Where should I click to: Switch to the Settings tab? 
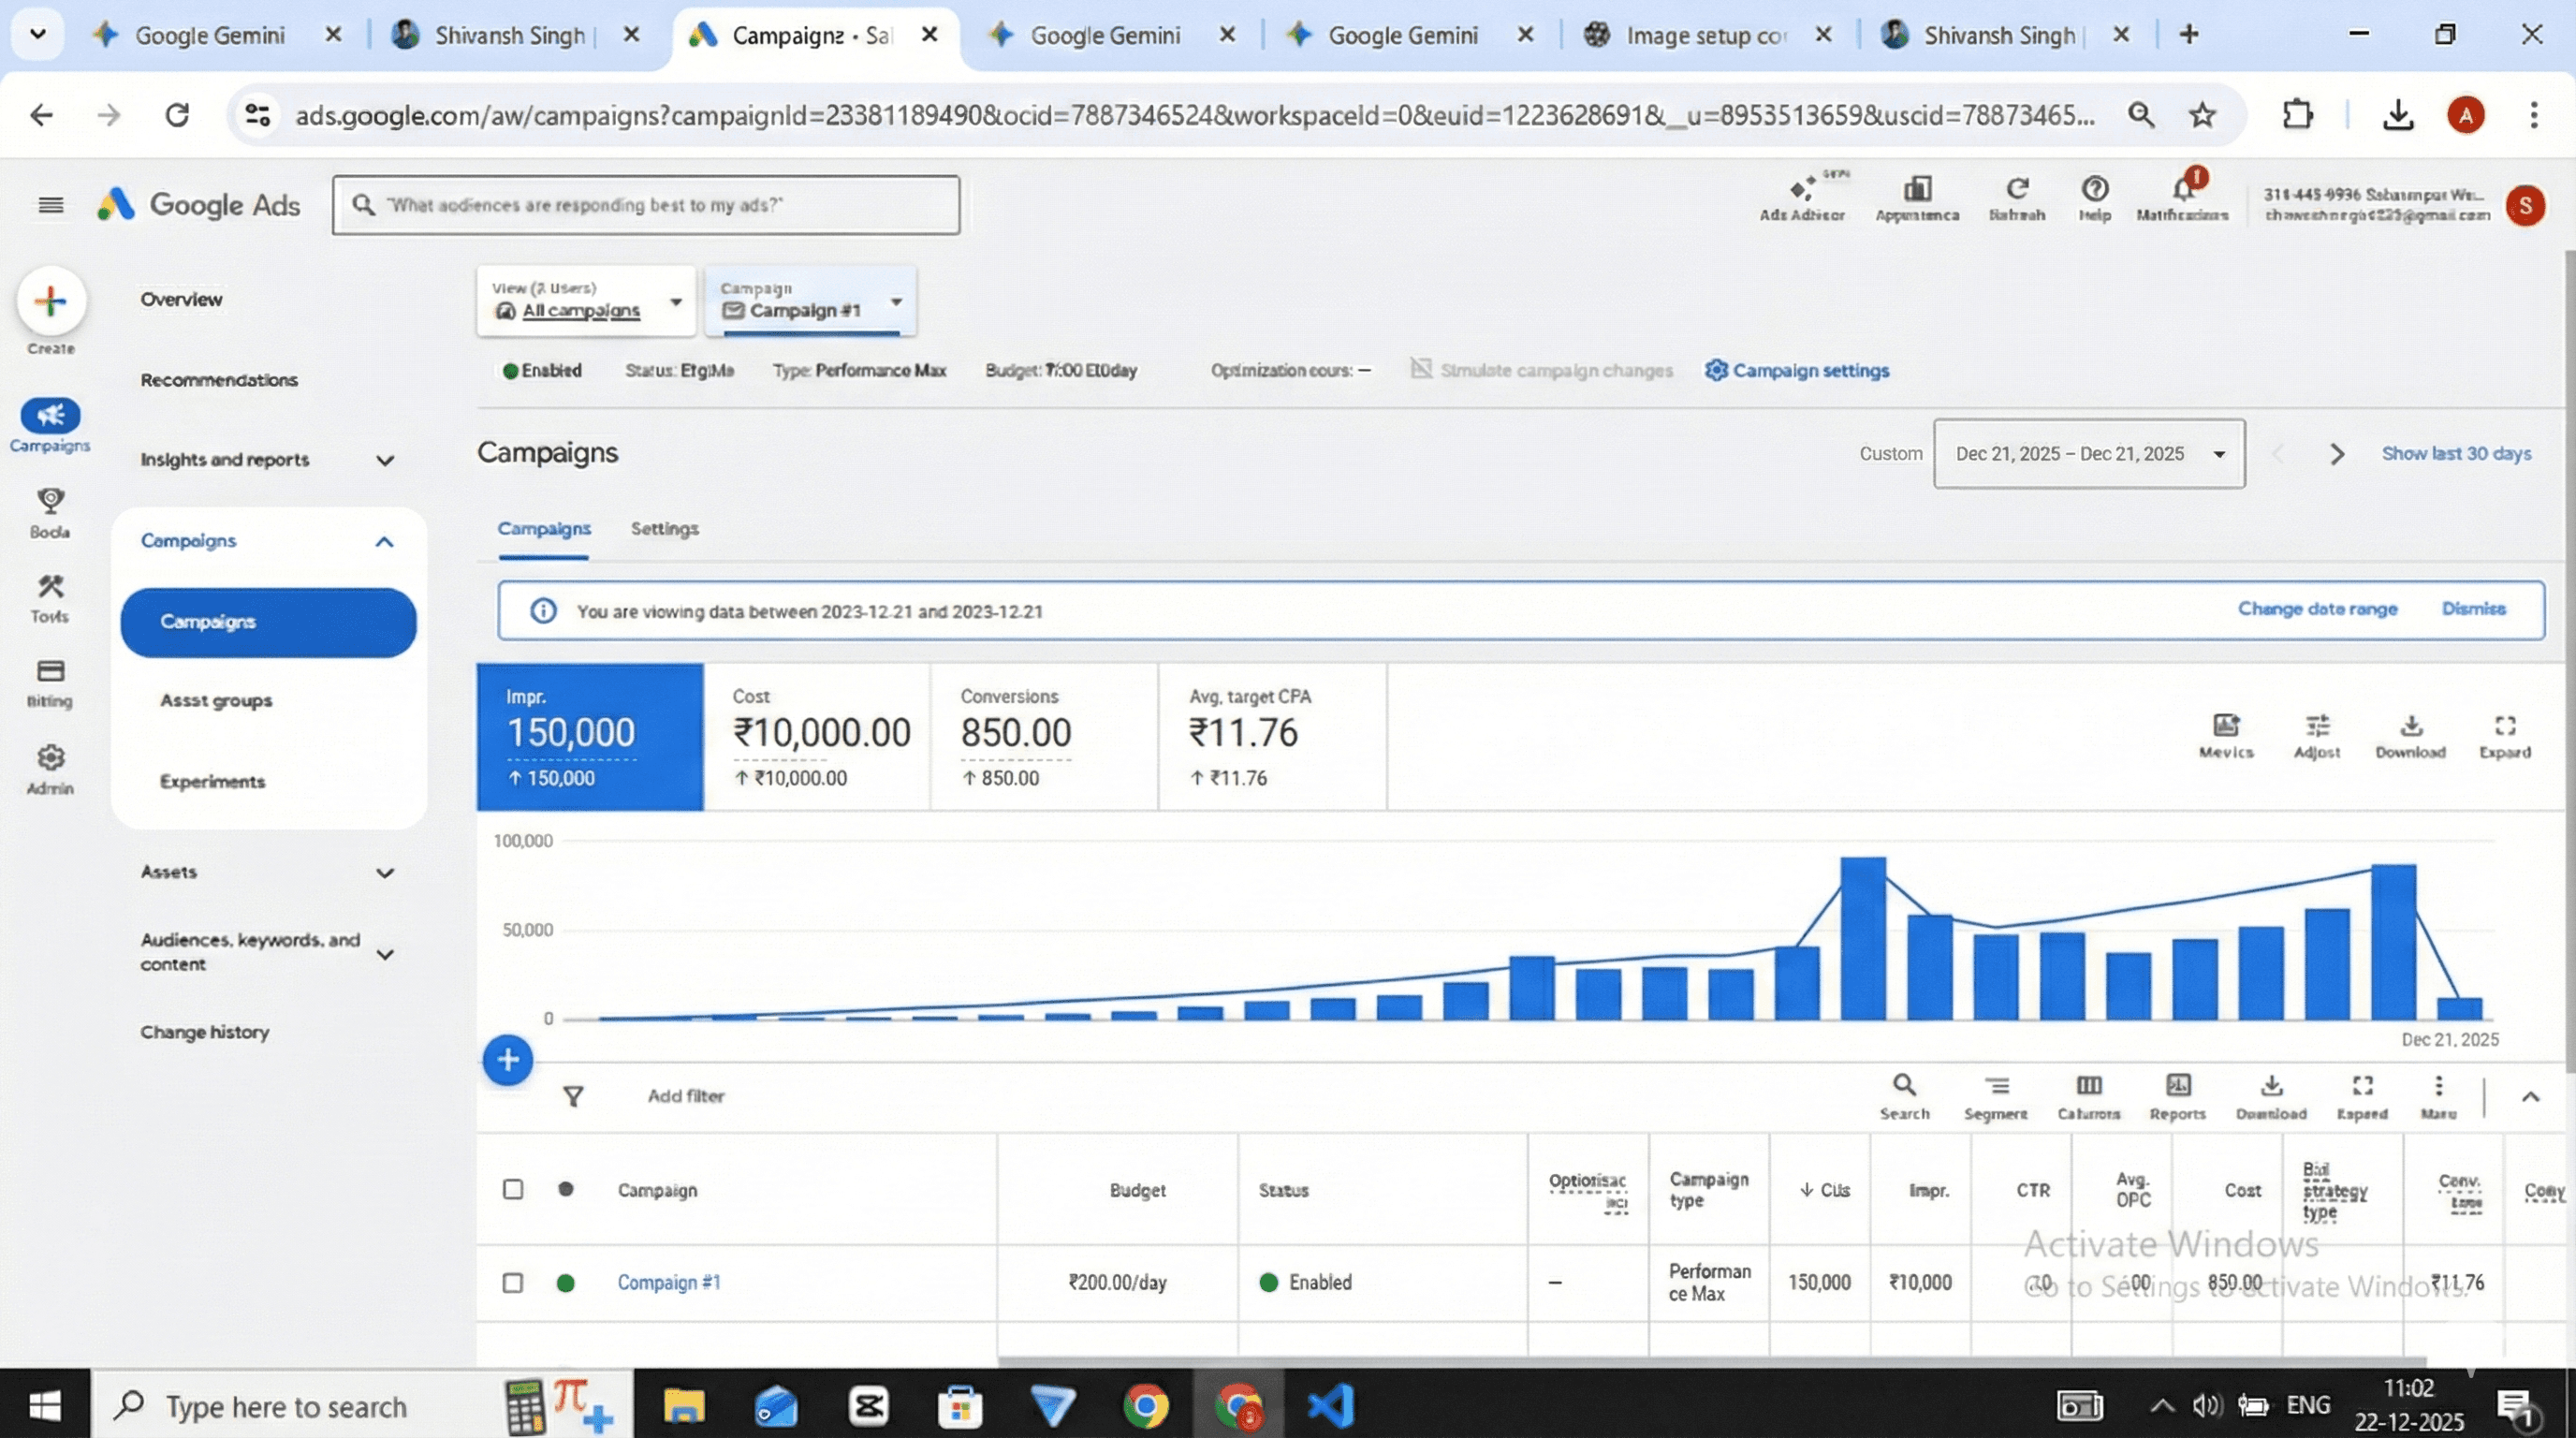click(665, 529)
